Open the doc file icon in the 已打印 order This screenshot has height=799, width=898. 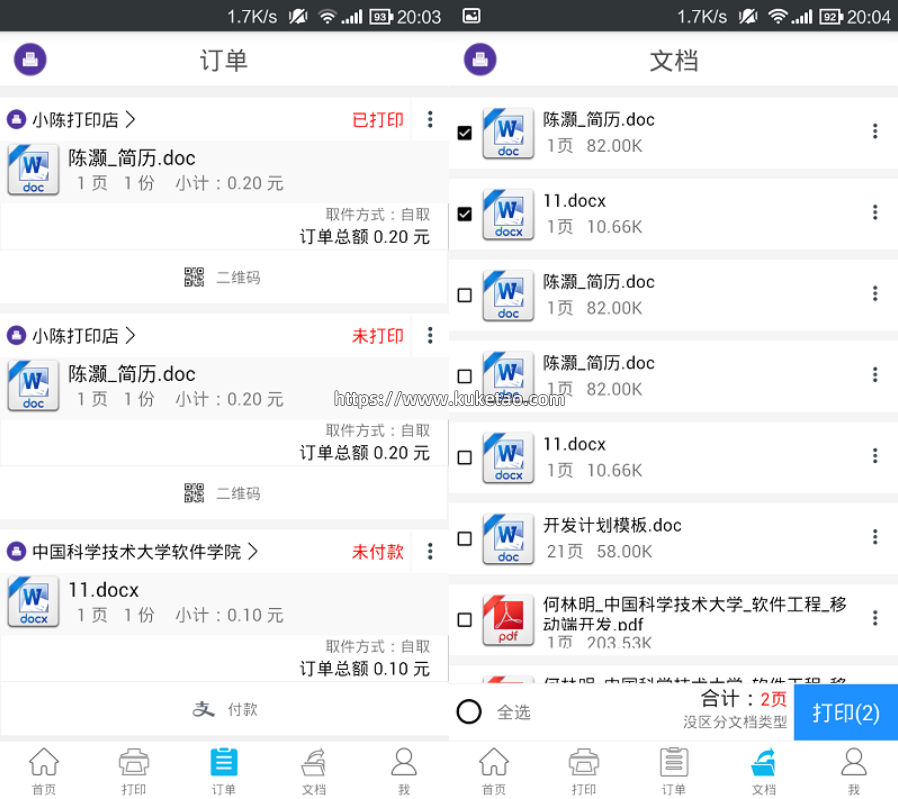tap(33, 170)
